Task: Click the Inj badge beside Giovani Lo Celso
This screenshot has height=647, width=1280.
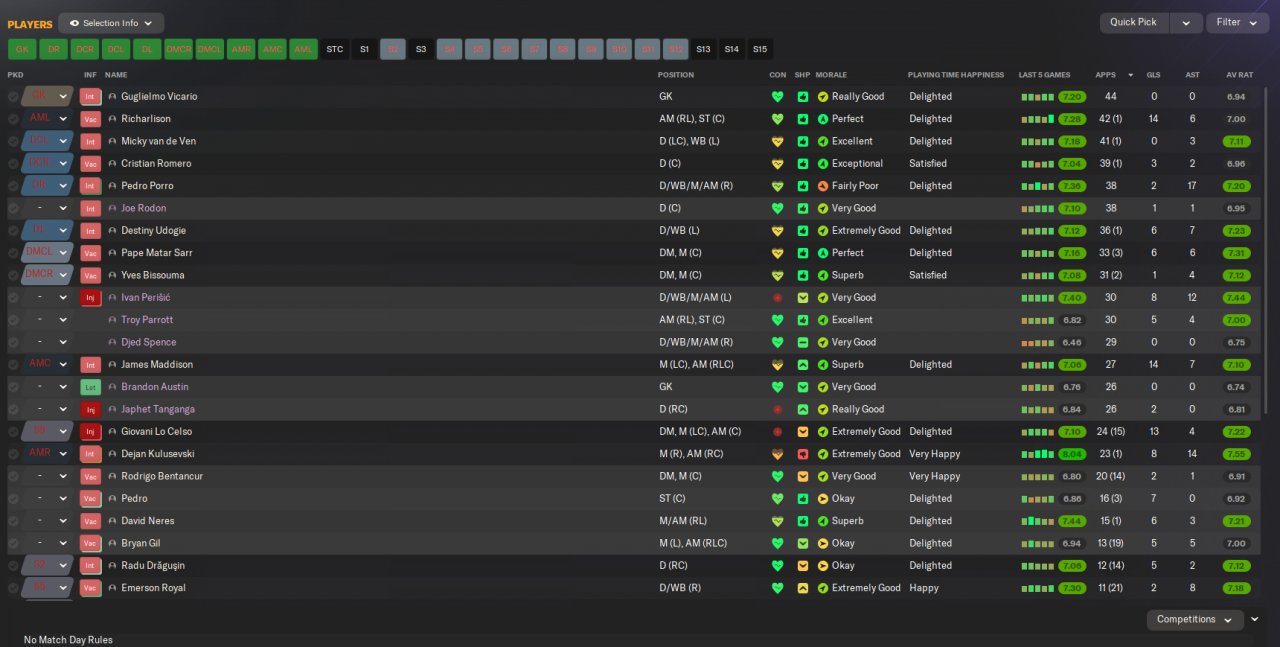Action: 91,432
